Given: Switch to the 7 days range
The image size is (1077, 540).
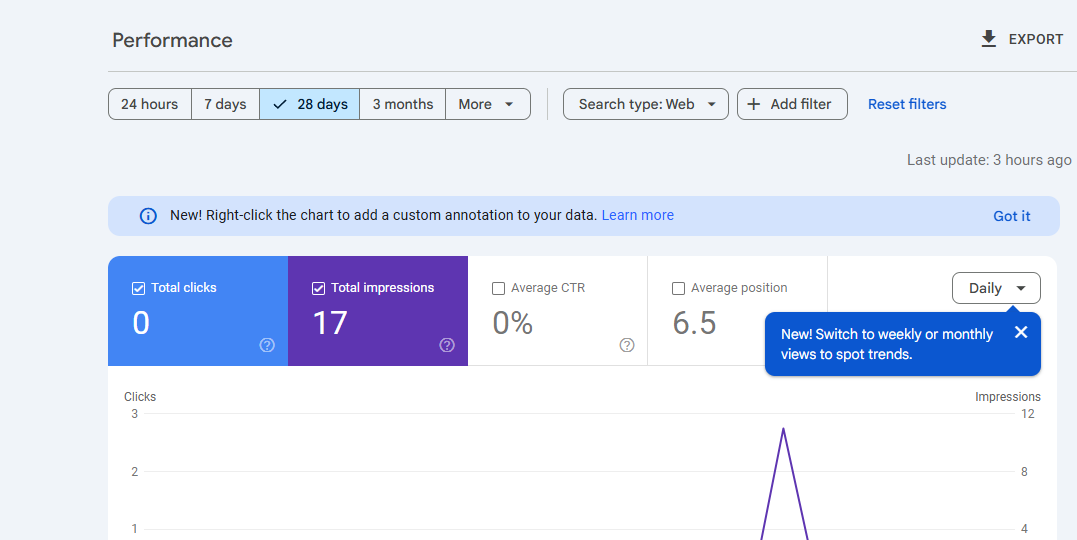Looking at the screenshot, I should coord(225,104).
